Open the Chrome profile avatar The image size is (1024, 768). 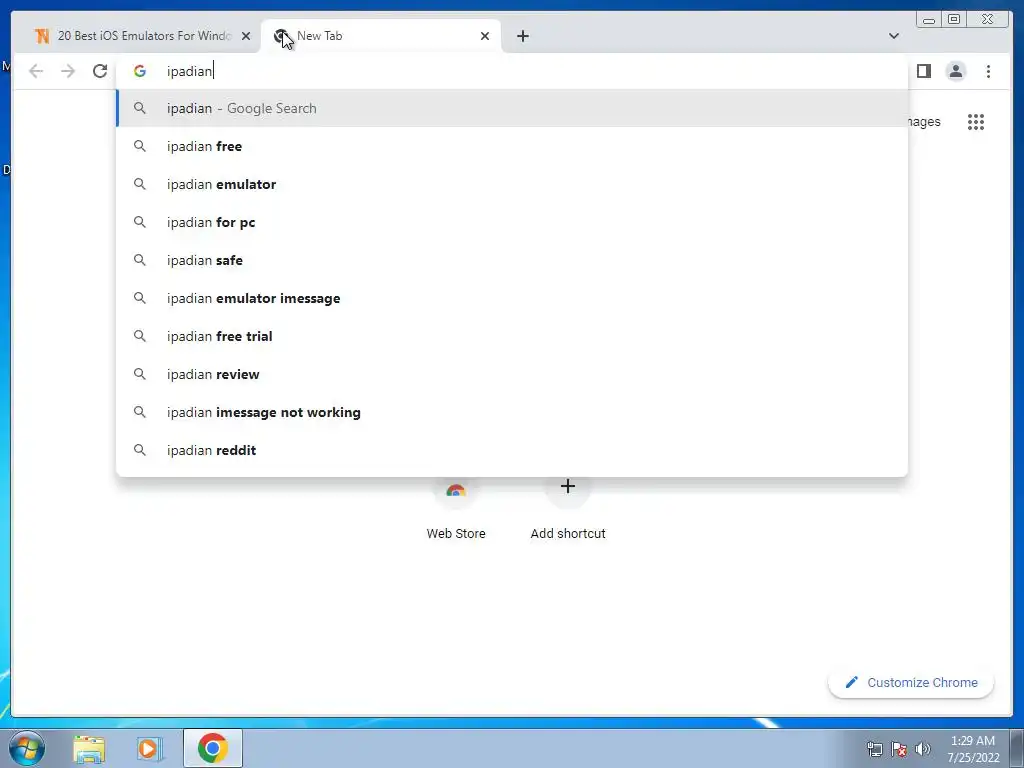point(955,71)
